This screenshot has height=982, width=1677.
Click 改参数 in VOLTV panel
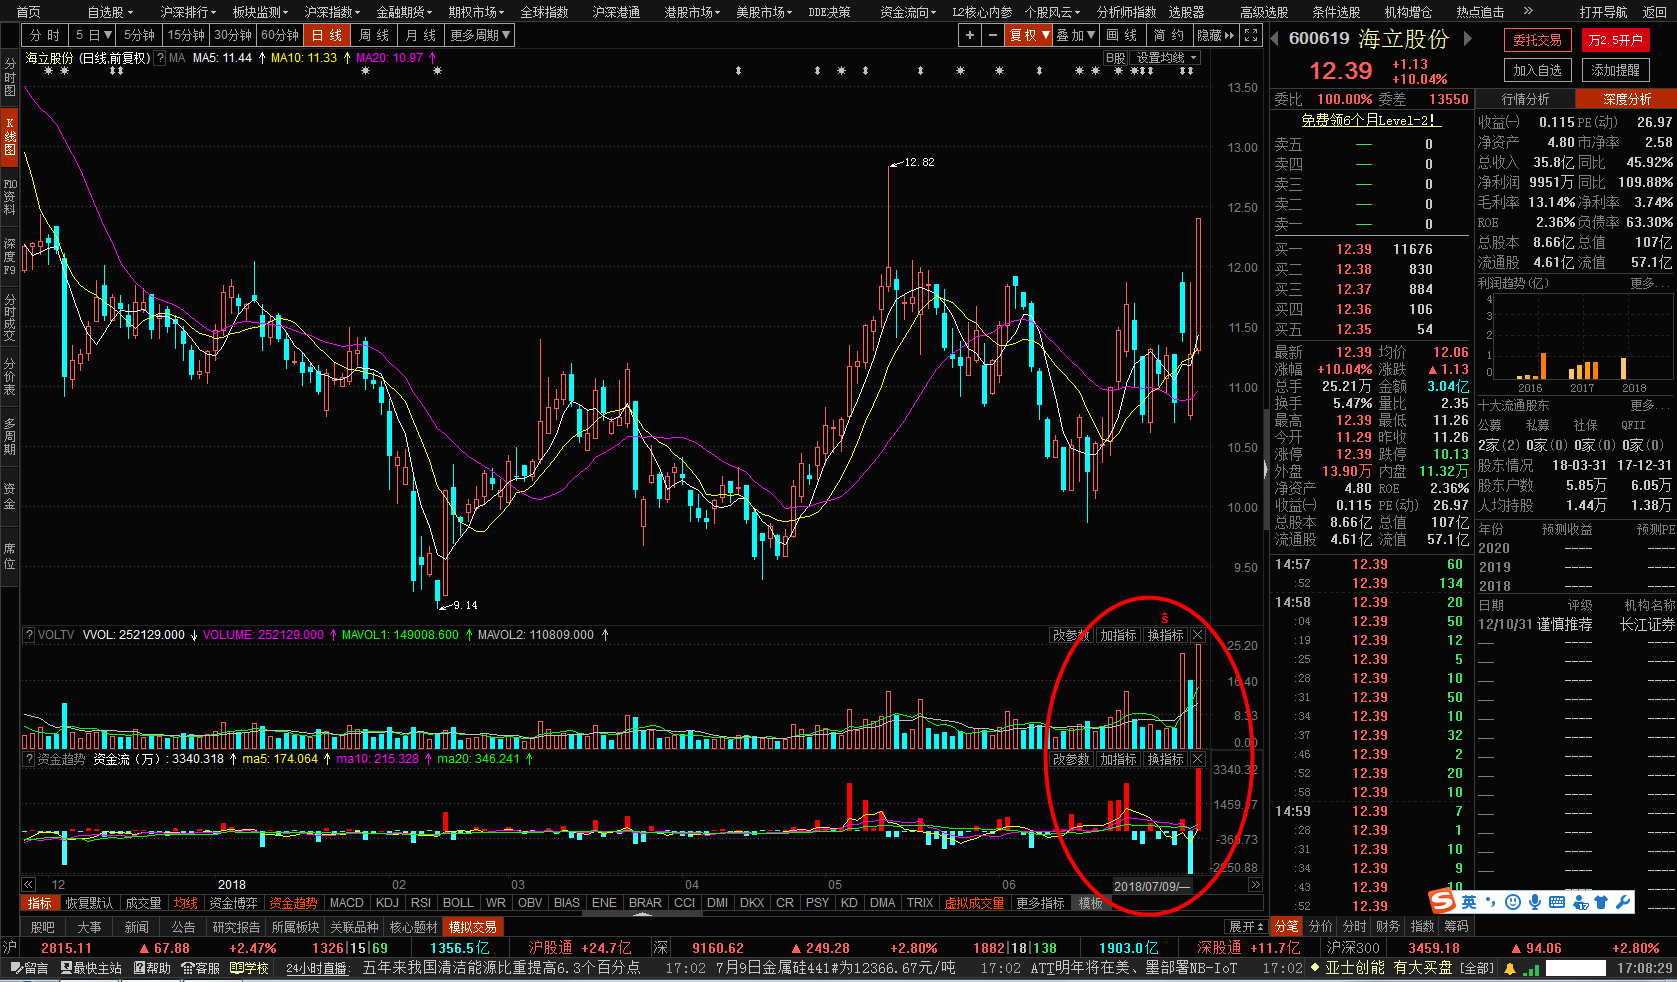1071,635
